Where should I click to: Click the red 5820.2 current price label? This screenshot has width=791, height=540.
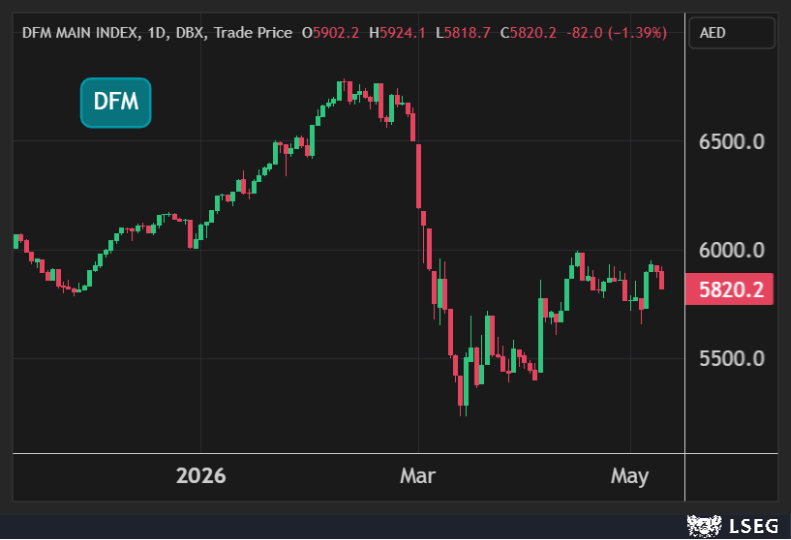[x=729, y=289]
